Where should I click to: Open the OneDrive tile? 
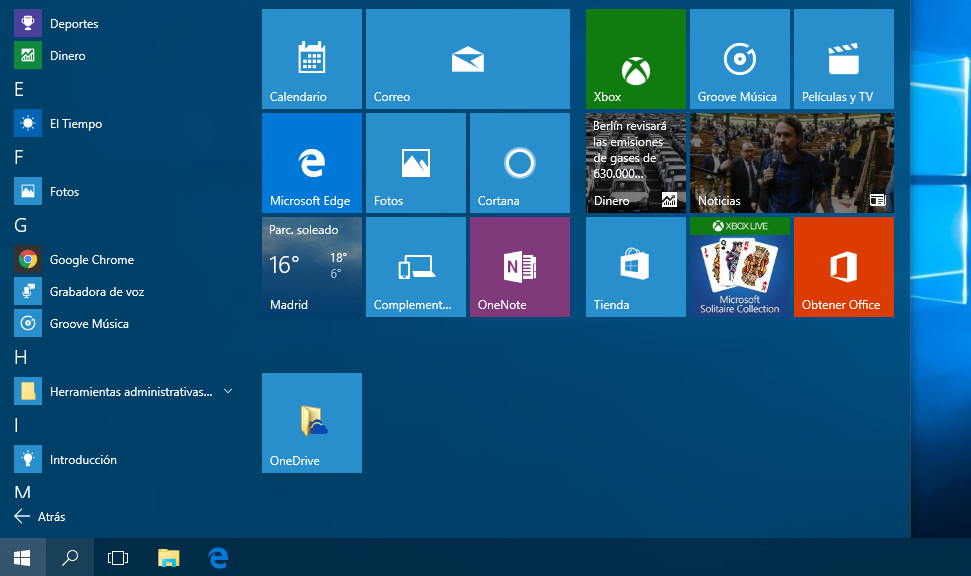tap(311, 423)
